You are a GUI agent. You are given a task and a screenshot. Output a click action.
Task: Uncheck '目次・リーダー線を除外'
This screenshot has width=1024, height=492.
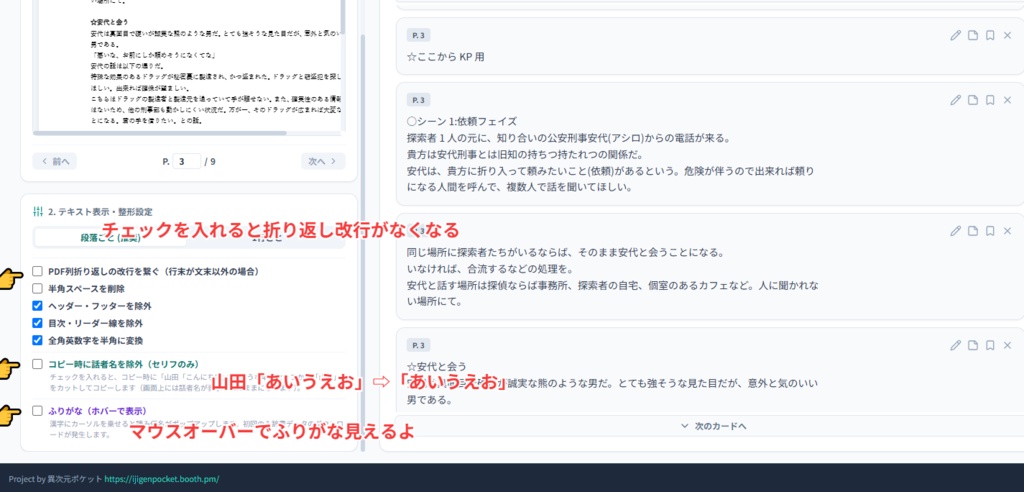(37, 323)
